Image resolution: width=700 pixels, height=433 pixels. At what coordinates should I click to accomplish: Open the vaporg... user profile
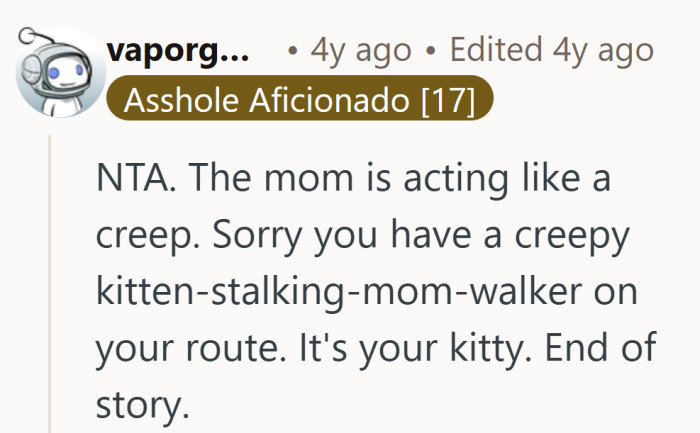point(180,49)
